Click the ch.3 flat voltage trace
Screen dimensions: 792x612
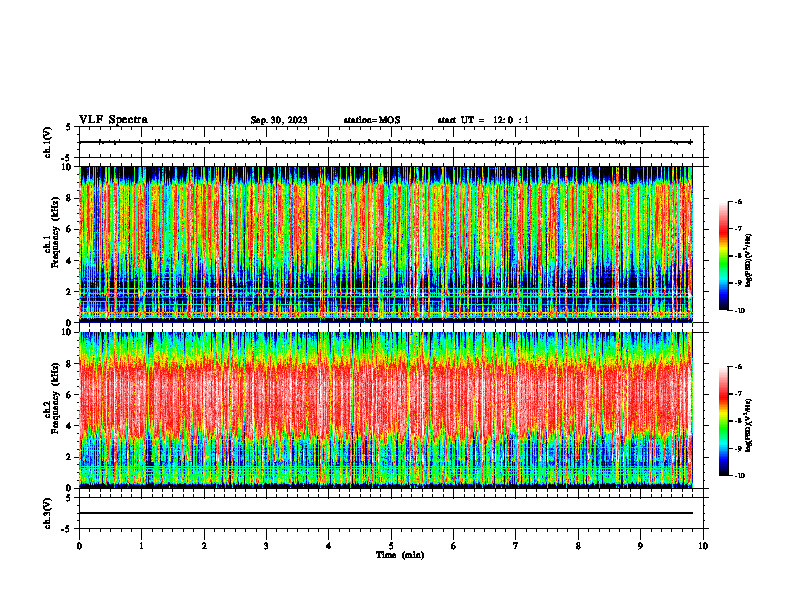(x=385, y=513)
